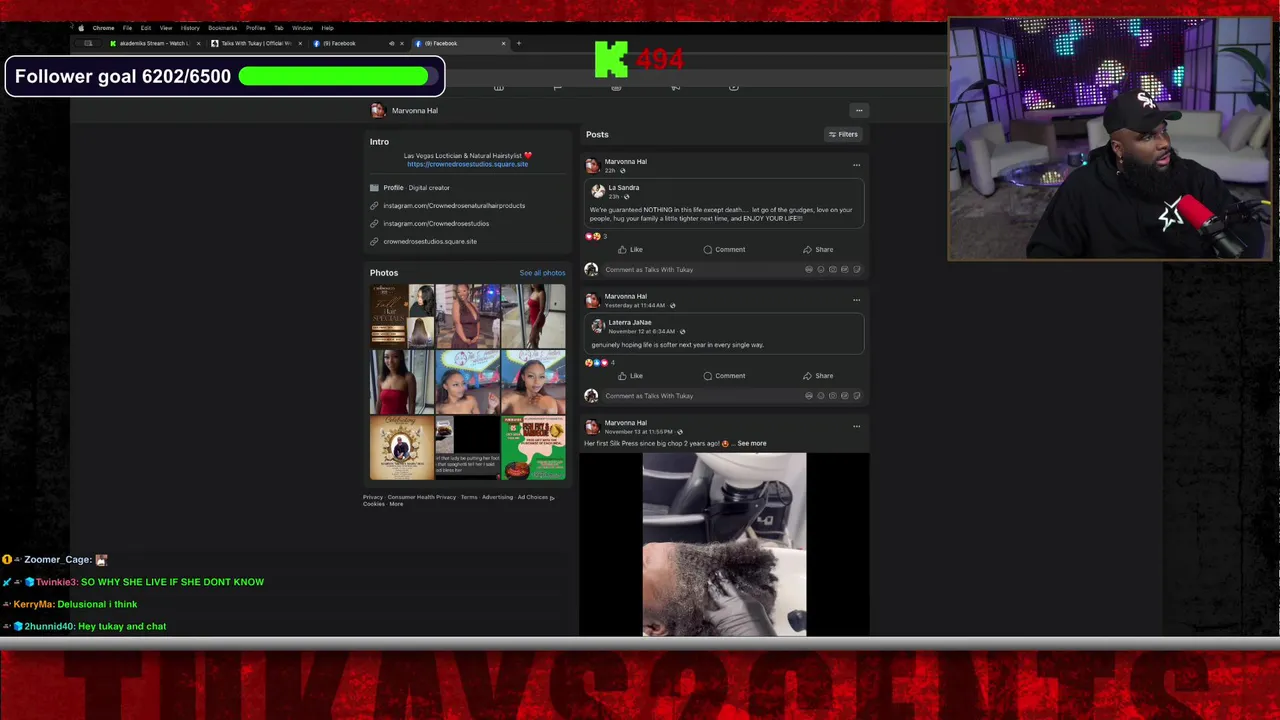Image resolution: width=1280 pixels, height=720 pixels.
Task: Open crownedrosestudios.square.site intro bio link
Action: pyautogui.click(x=467, y=164)
